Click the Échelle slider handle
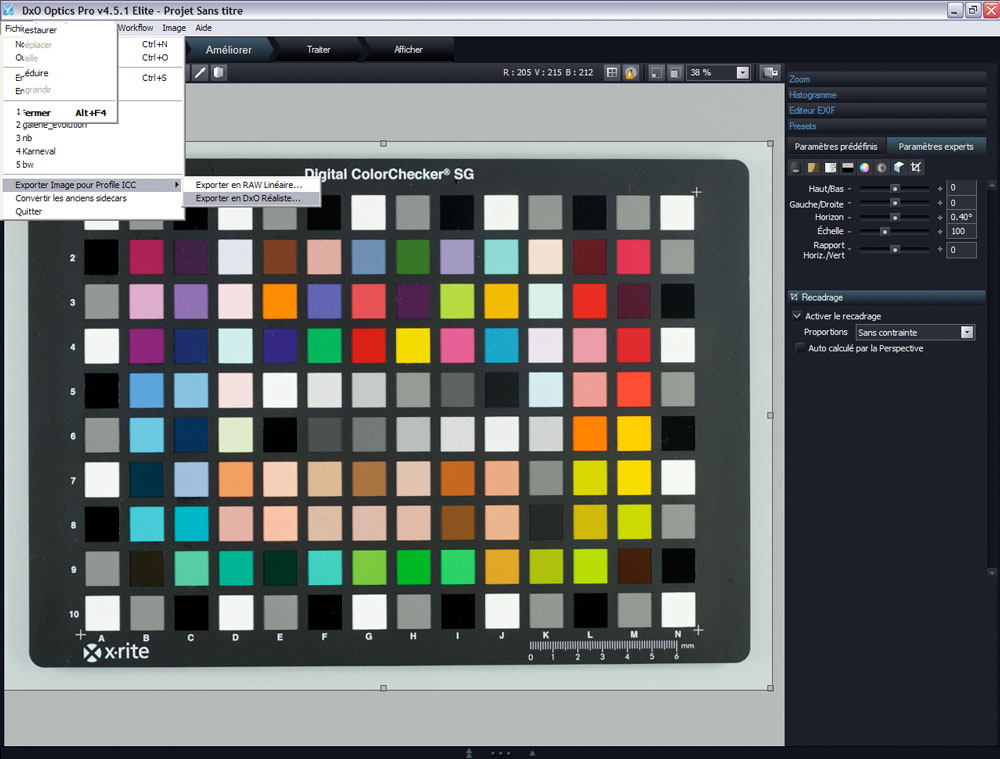Screen dimensions: 1000x759 pyautogui.click(x=885, y=232)
